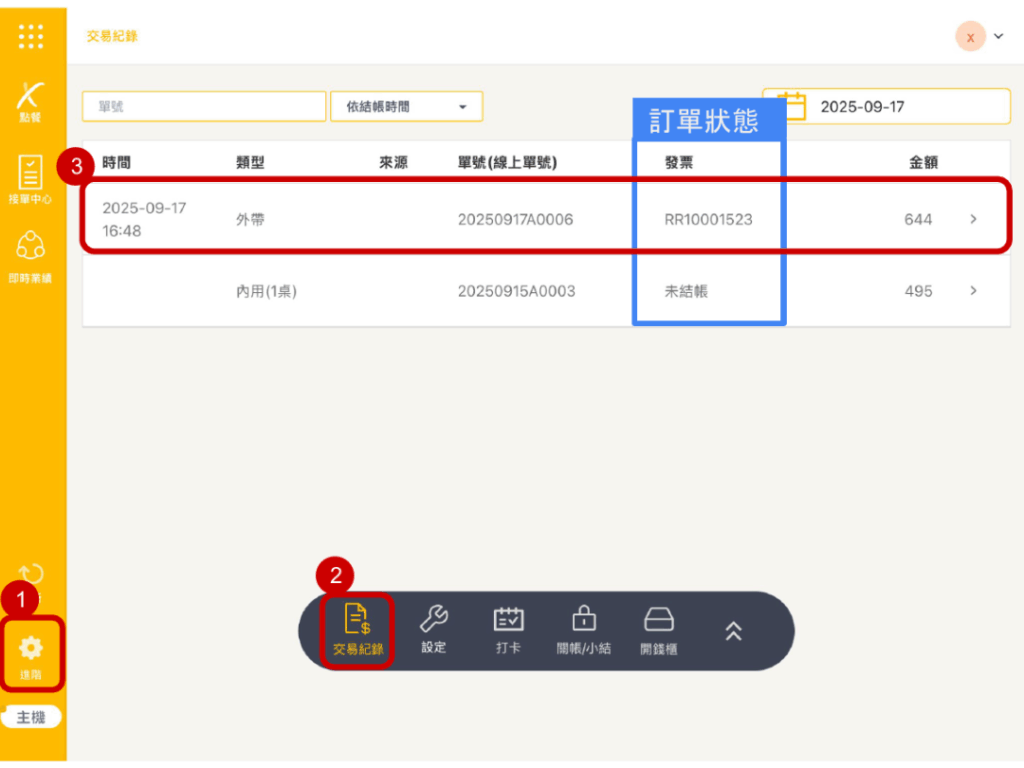Open the app grid menu icon
1024x768 pixels.
[x=31, y=37]
